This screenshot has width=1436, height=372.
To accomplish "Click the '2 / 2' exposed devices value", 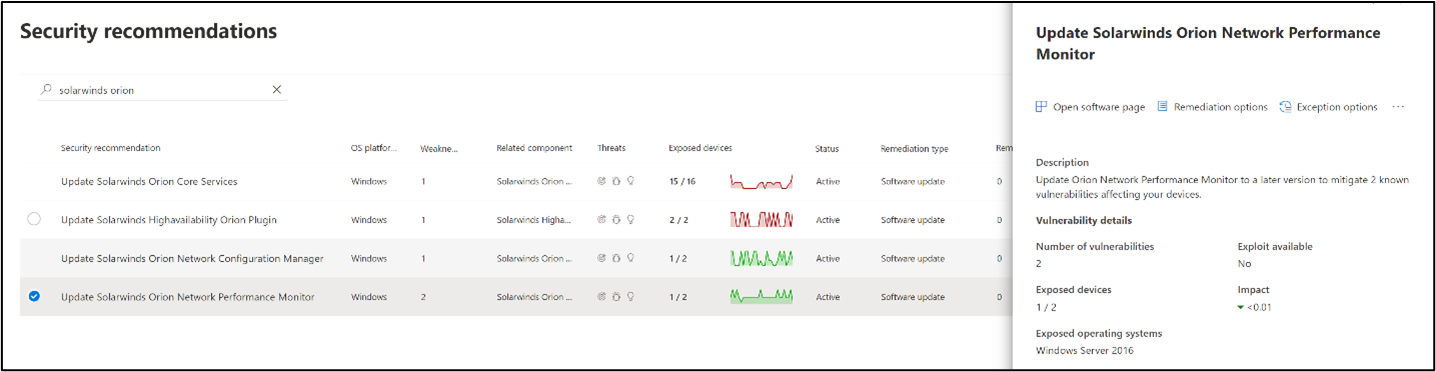I will pos(678,220).
